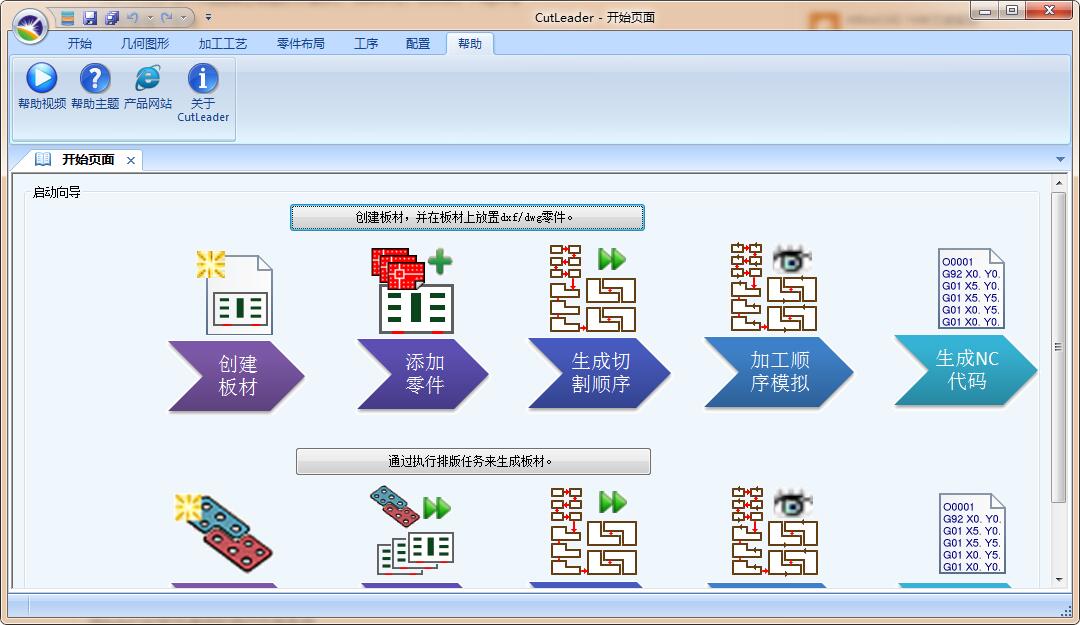1080x625 pixels.
Task: Click the scrollbar up arrow
Action: coord(1059,183)
